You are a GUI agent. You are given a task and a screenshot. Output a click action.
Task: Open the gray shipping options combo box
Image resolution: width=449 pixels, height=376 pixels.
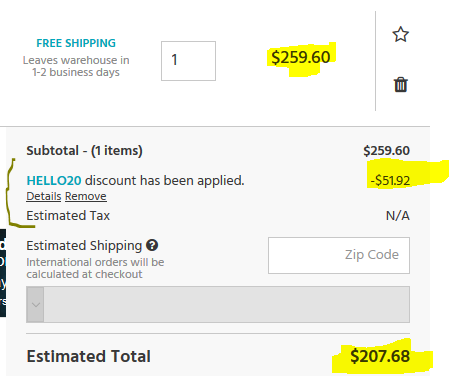tap(218, 304)
